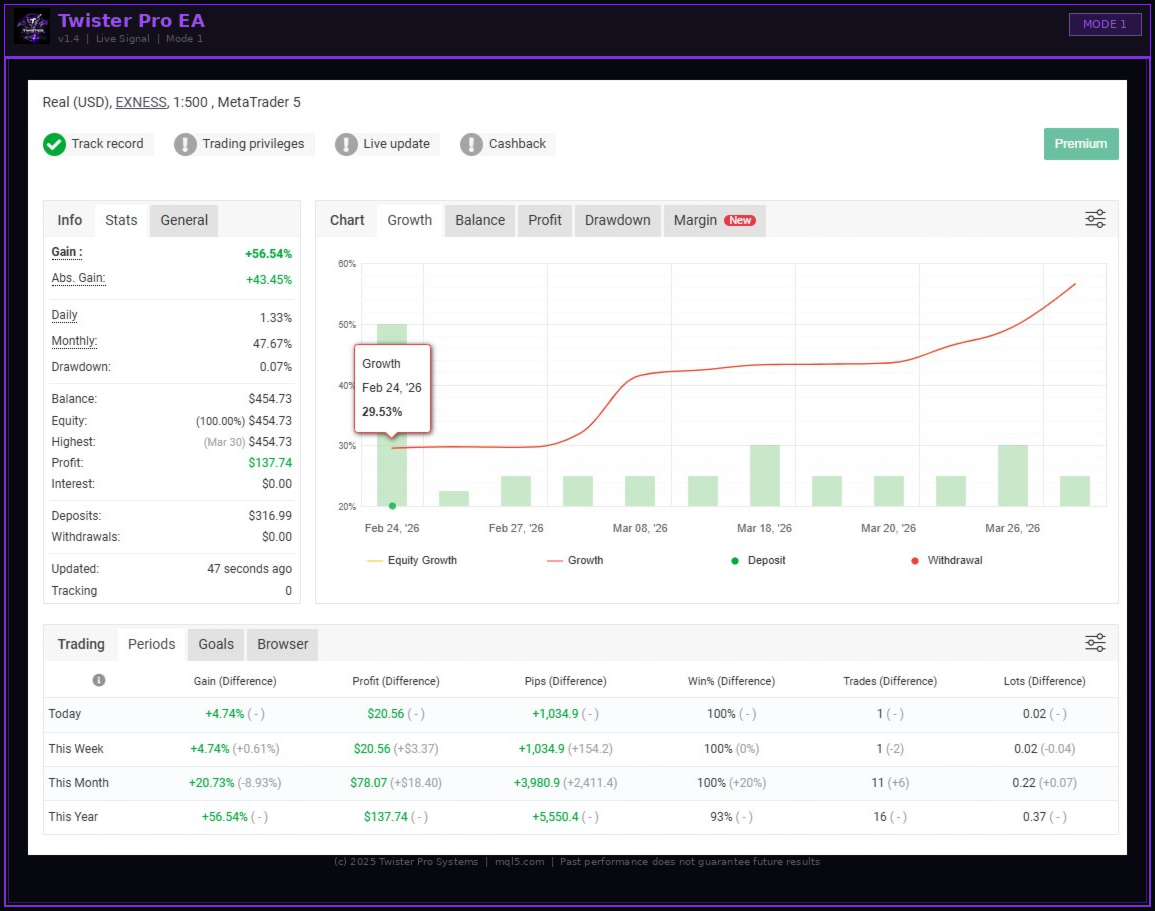Toggle Equity Growth legend series
The width and height of the screenshot is (1155, 911).
coord(412,560)
